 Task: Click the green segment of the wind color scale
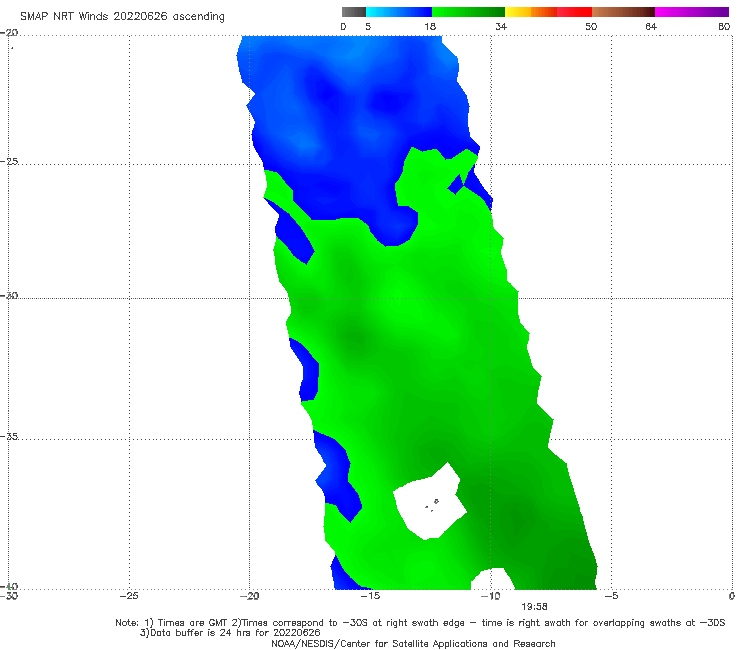pos(468,12)
